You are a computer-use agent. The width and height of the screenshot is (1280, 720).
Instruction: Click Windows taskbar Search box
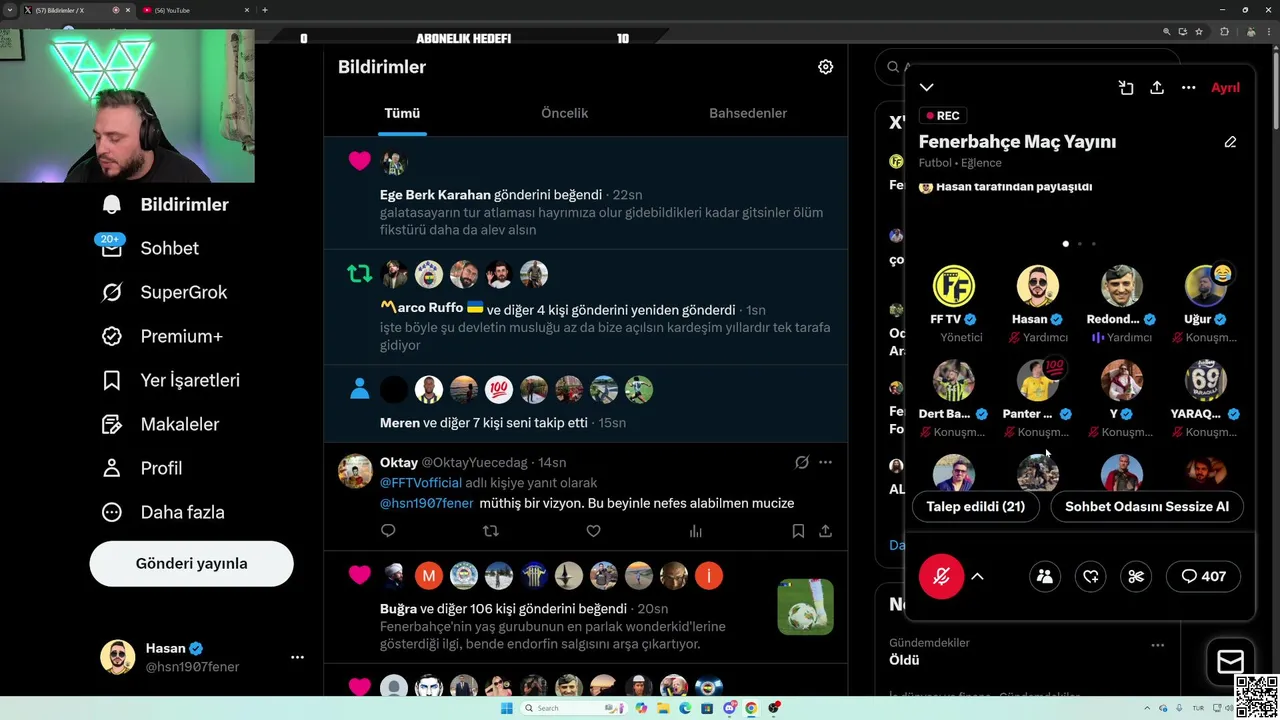pos(573,708)
